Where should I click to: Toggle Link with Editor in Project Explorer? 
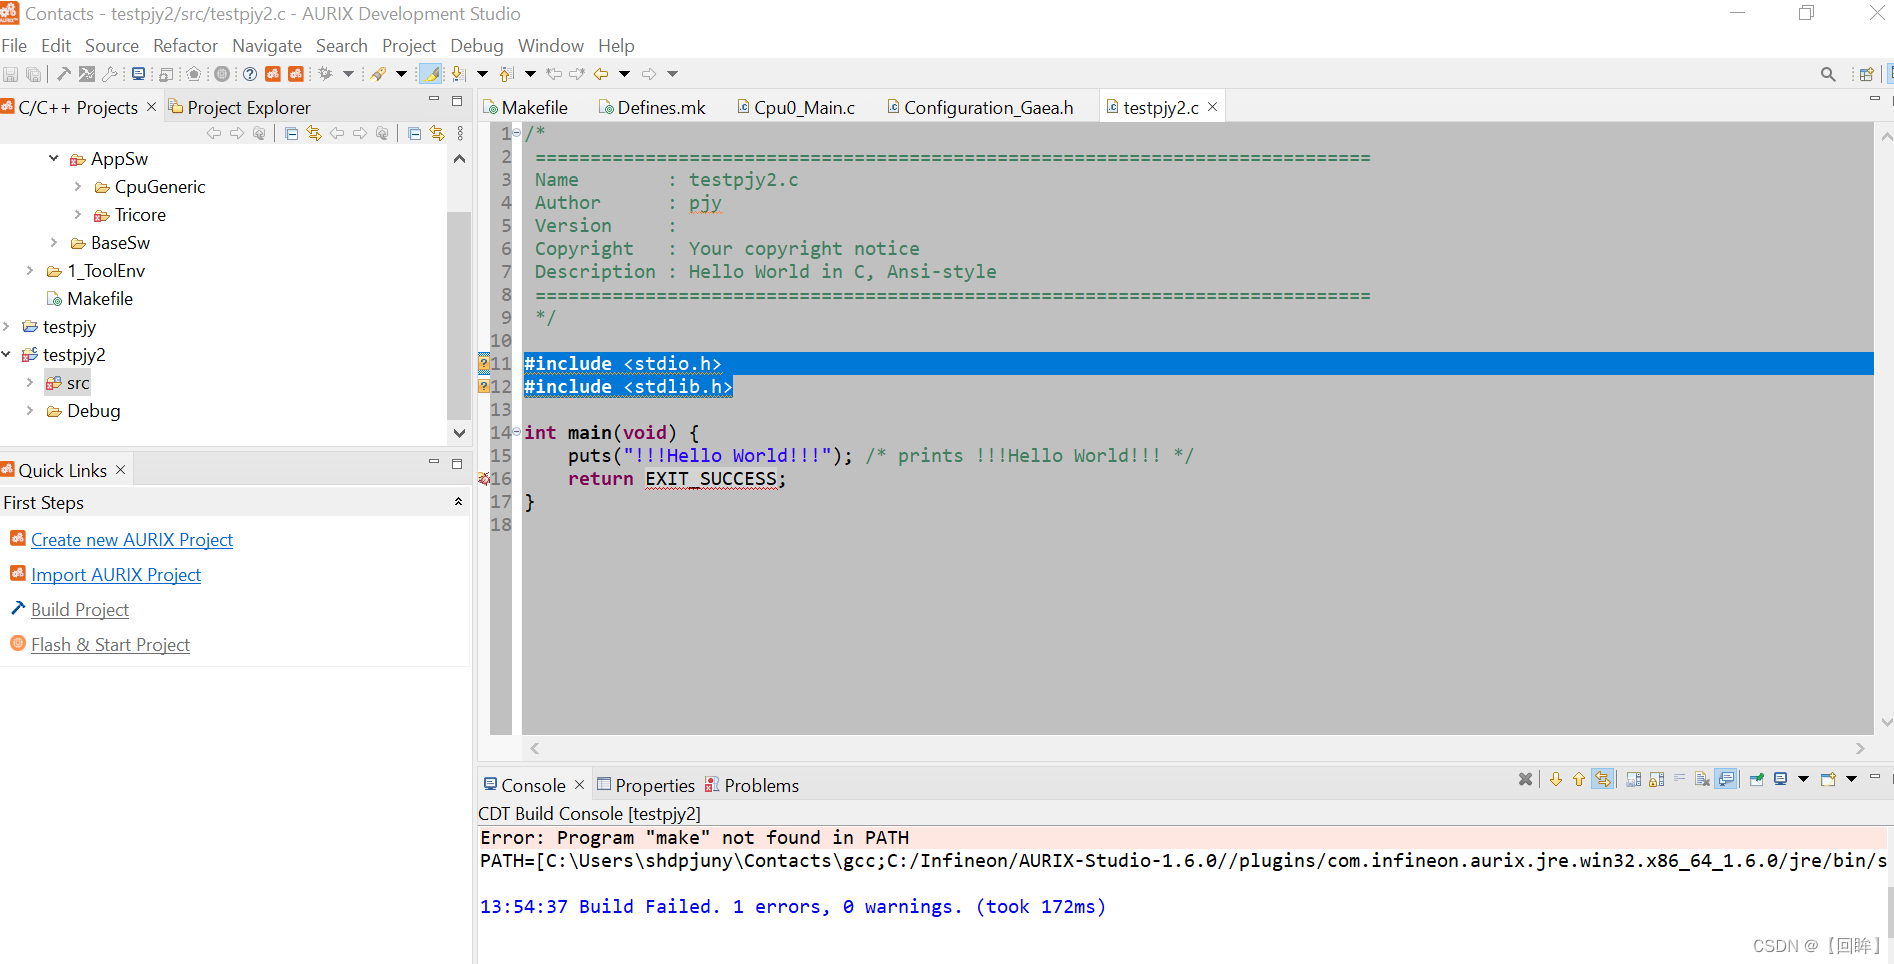(435, 133)
